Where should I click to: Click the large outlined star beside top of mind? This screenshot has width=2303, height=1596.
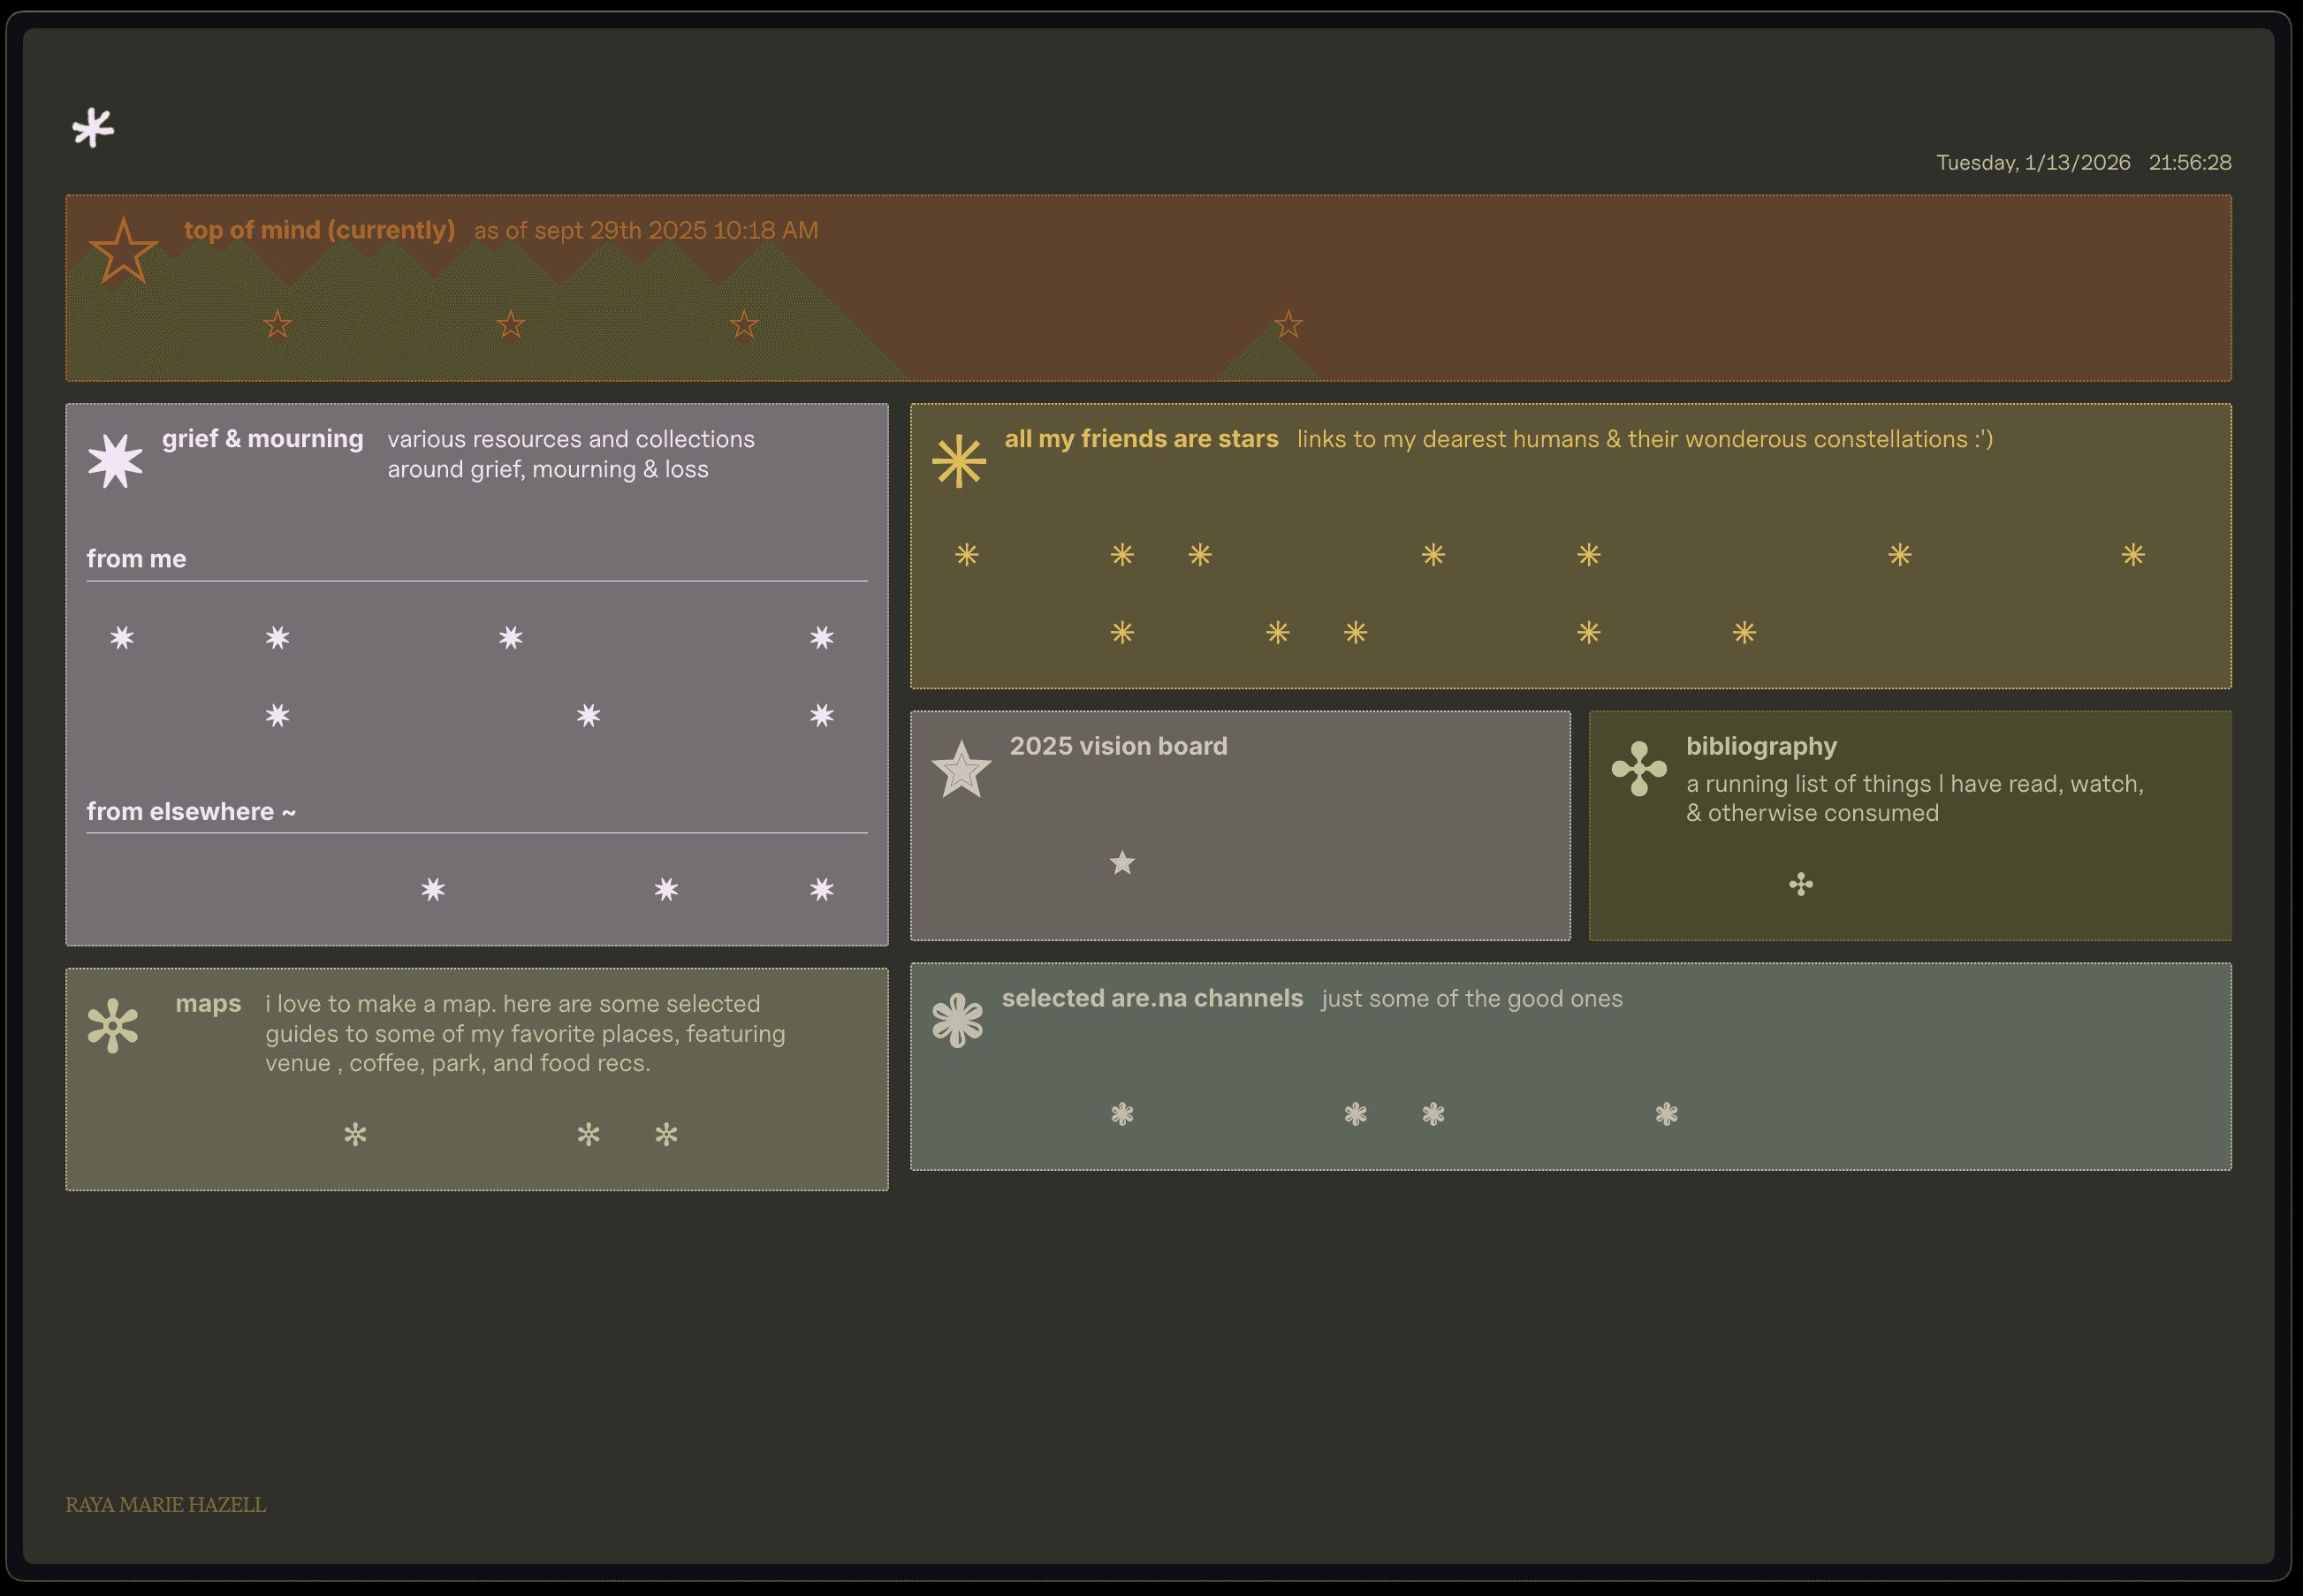[x=123, y=252]
